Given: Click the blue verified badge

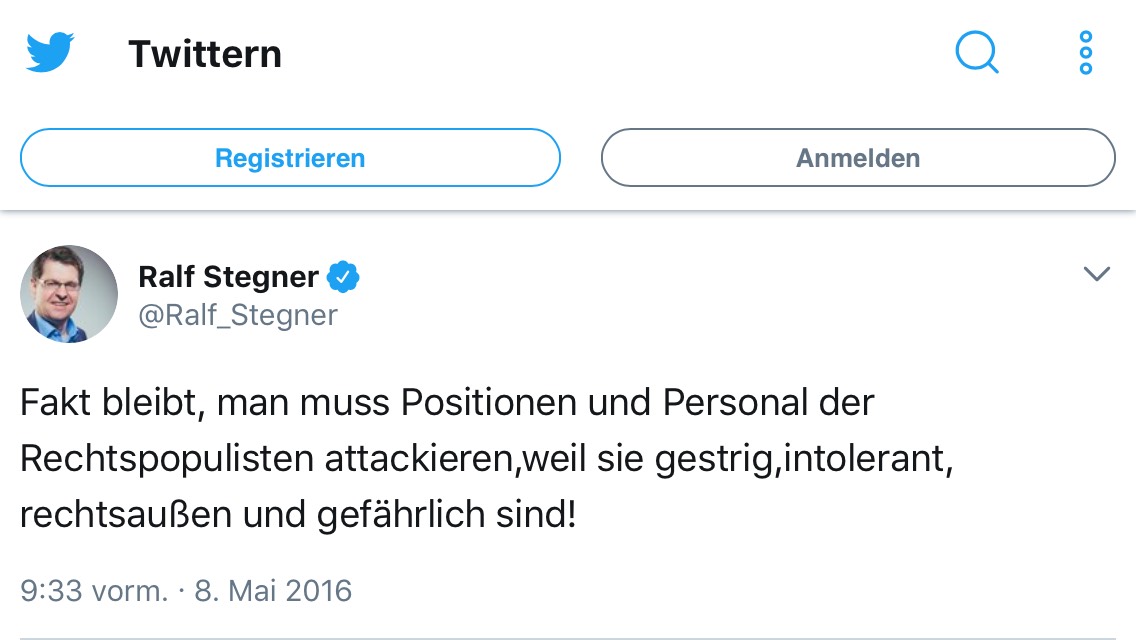Looking at the screenshot, I should click(x=344, y=276).
